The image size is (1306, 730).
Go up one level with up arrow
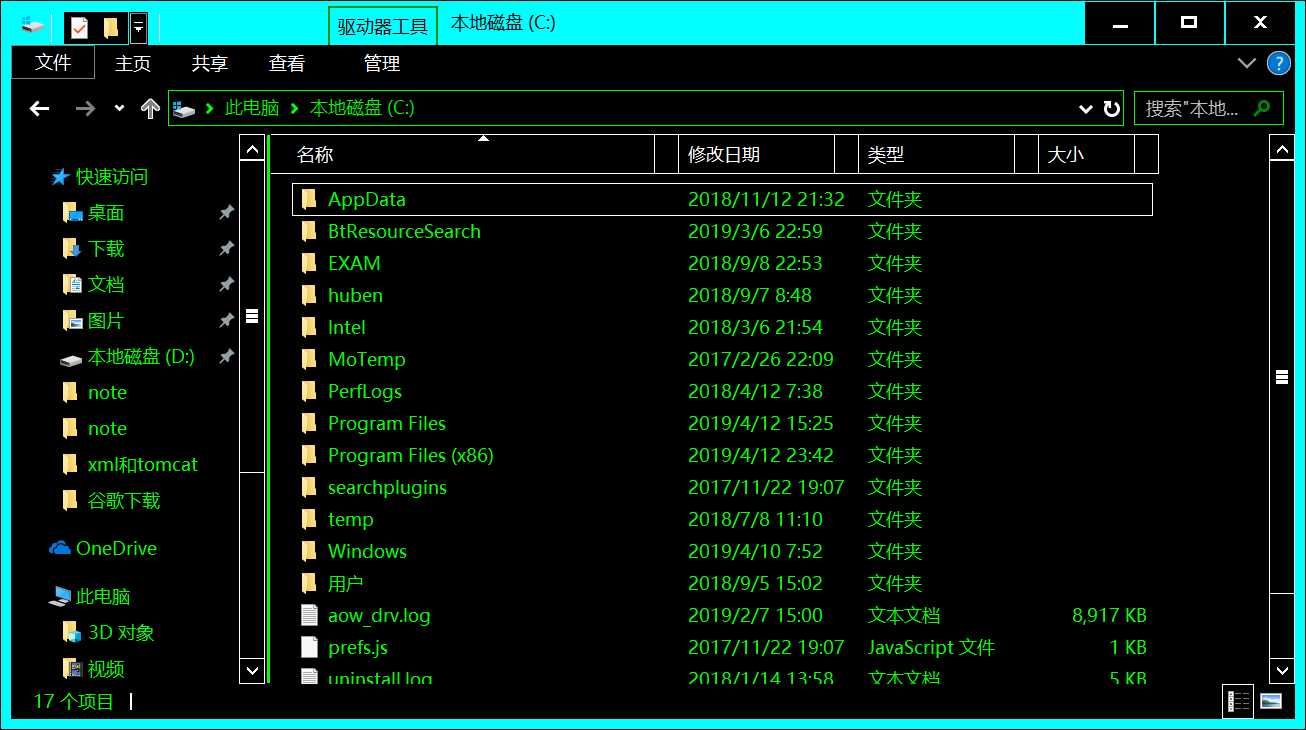150,108
